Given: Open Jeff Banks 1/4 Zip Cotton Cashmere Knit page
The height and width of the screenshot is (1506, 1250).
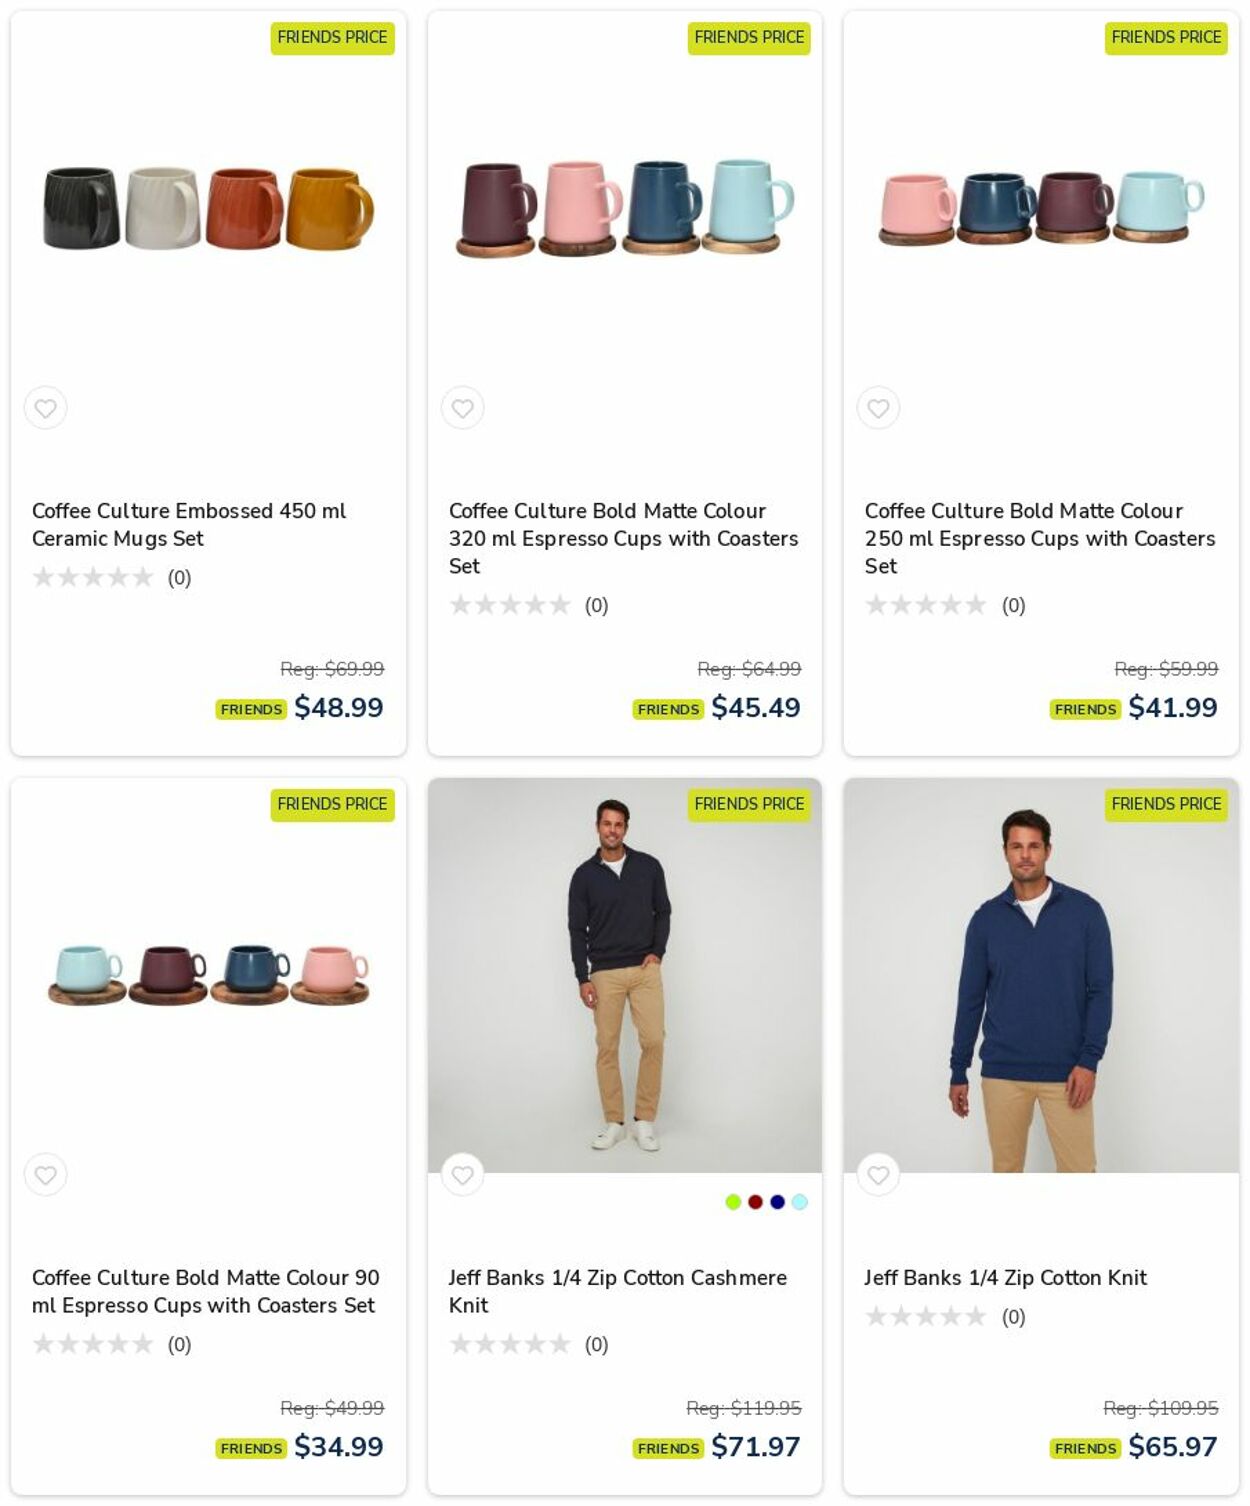Looking at the screenshot, I should click(616, 1291).
